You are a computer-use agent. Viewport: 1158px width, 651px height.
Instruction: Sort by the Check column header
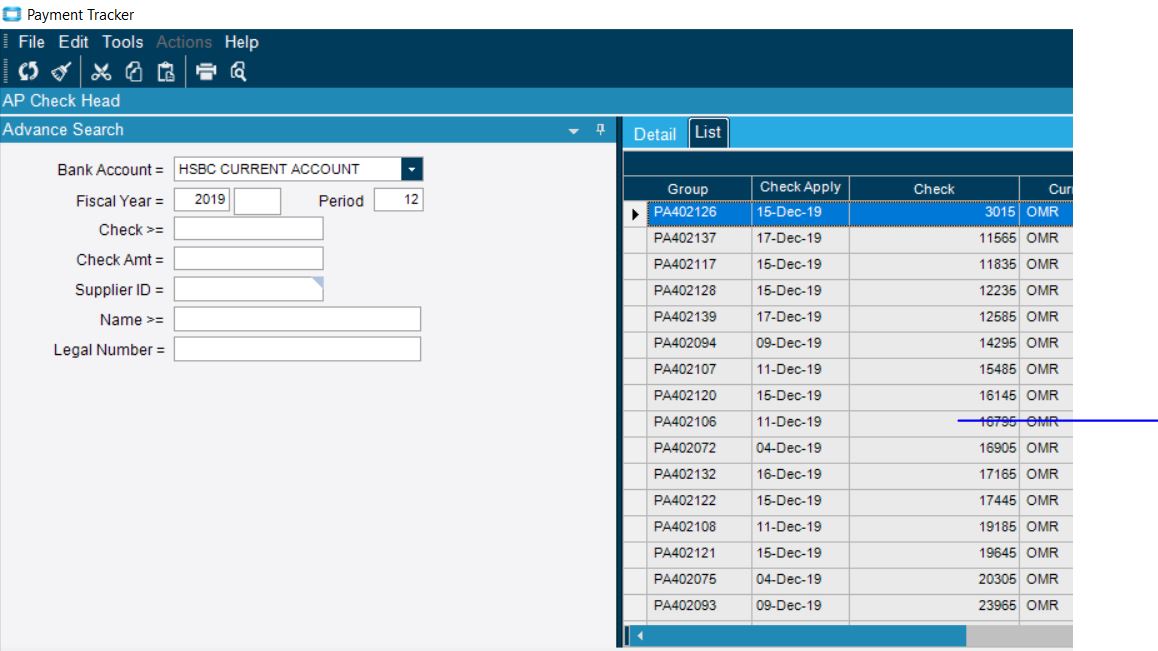934,188
